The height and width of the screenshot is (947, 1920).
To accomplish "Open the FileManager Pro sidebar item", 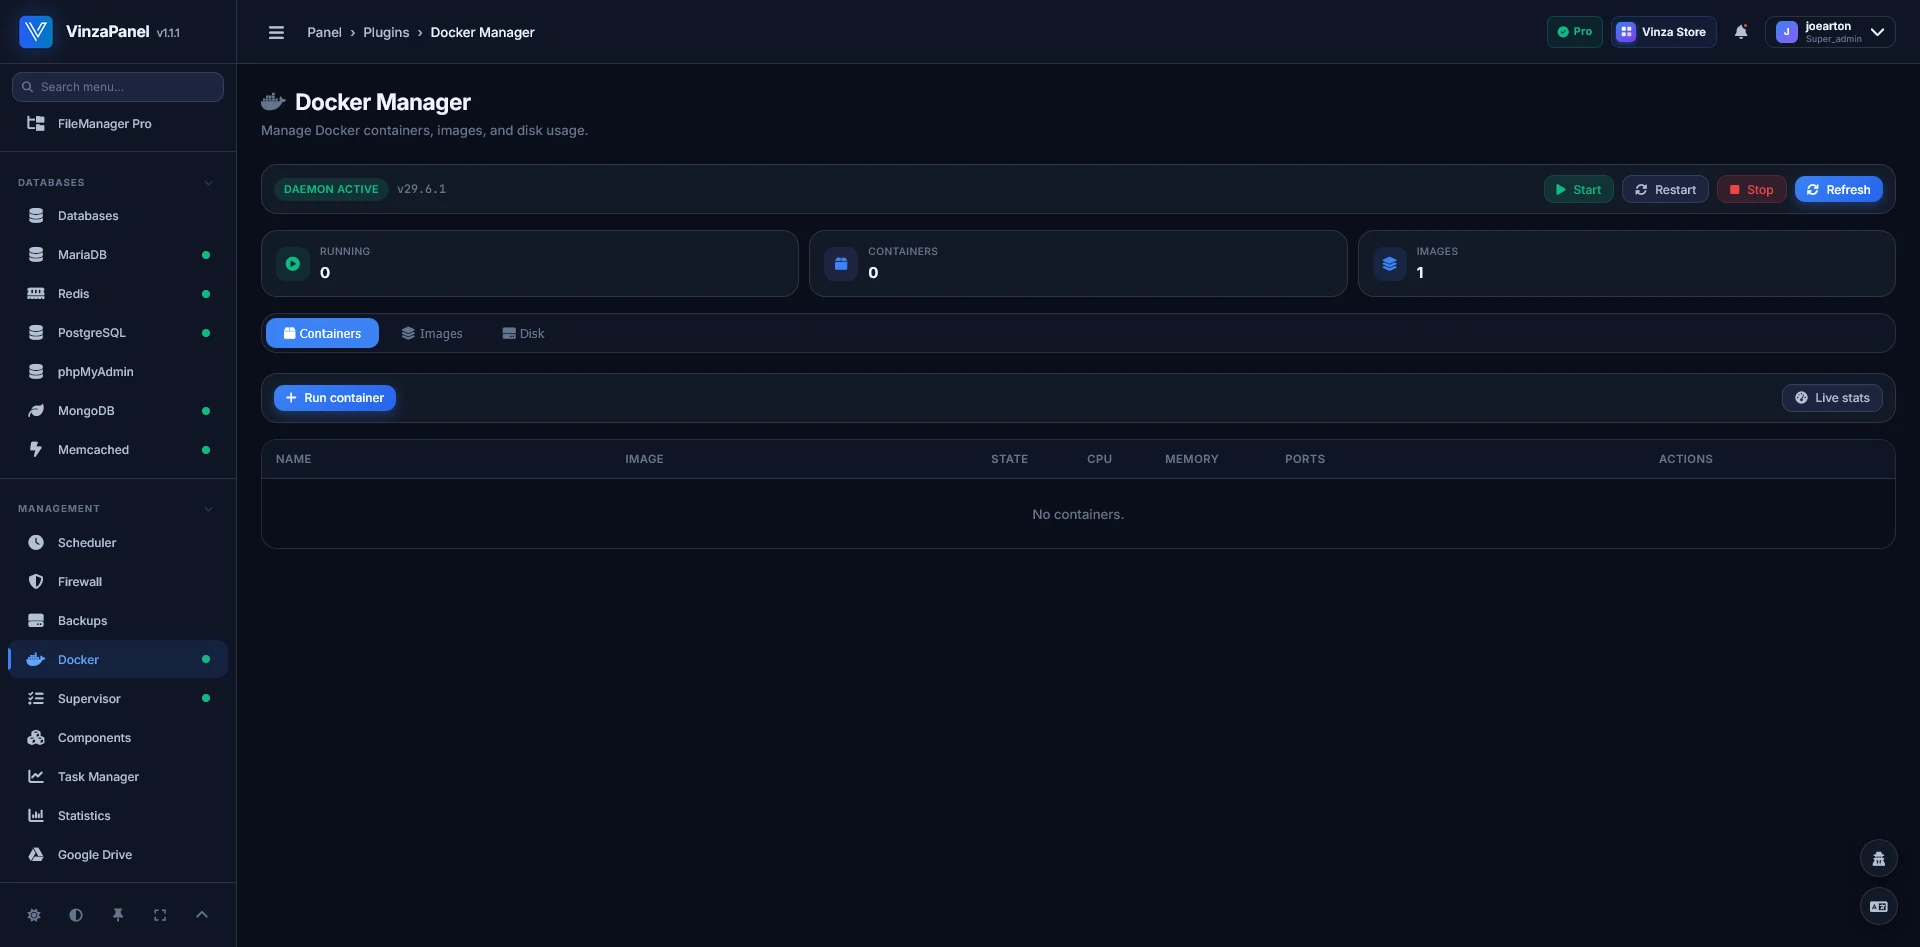I will pyautogui.click(x=118, y=124).
